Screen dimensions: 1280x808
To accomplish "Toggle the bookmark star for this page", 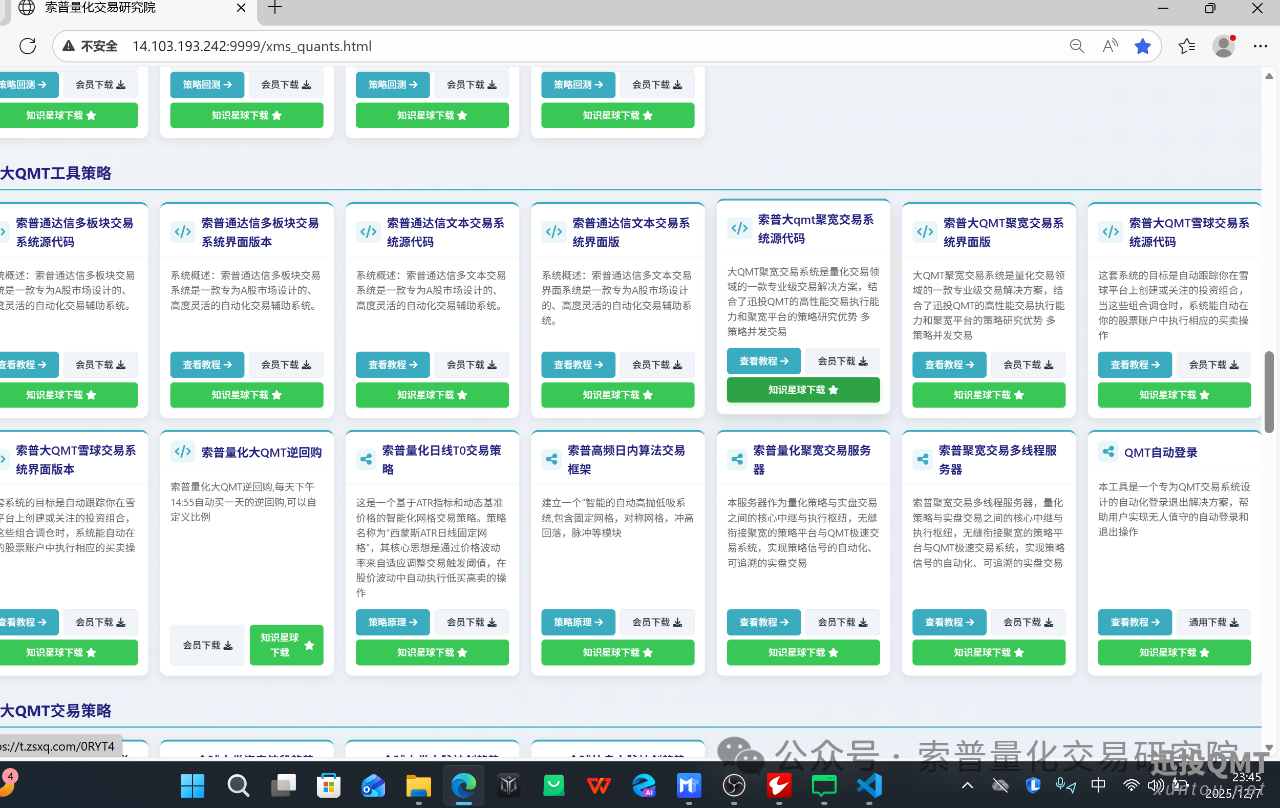I will (1143, 46).
